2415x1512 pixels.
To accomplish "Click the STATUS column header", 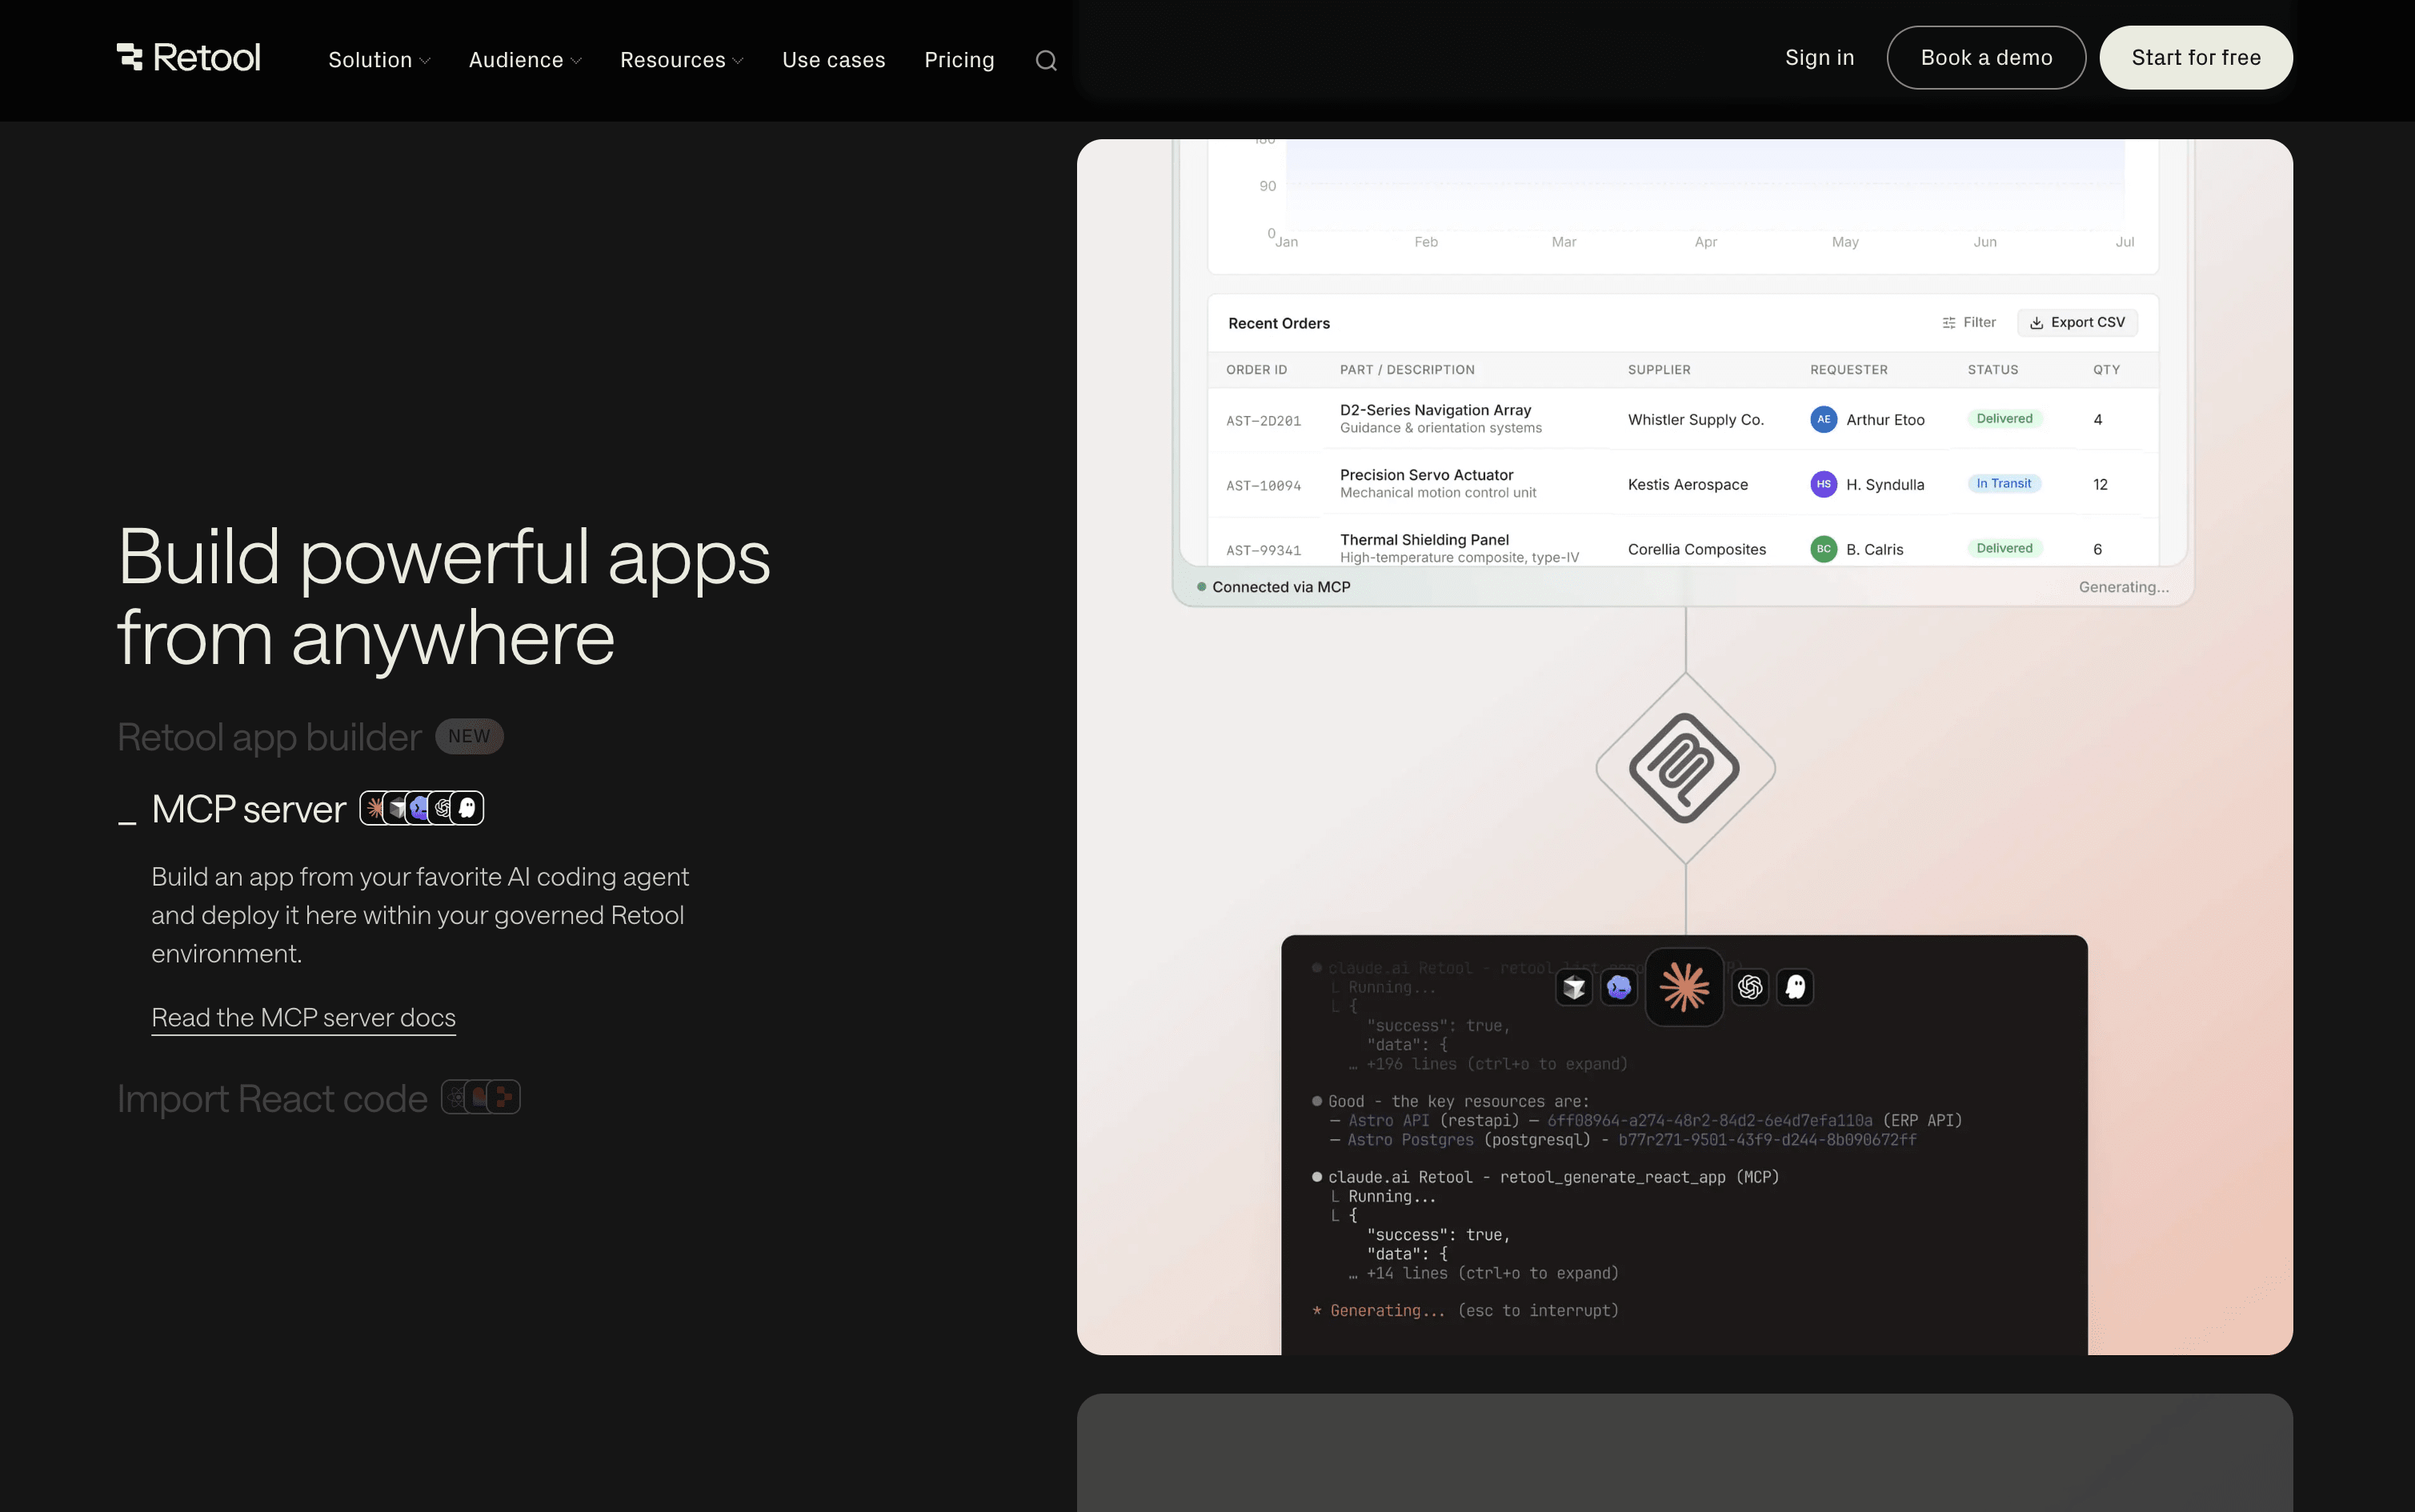I will pyautogui.click(x=1993, y=370).
